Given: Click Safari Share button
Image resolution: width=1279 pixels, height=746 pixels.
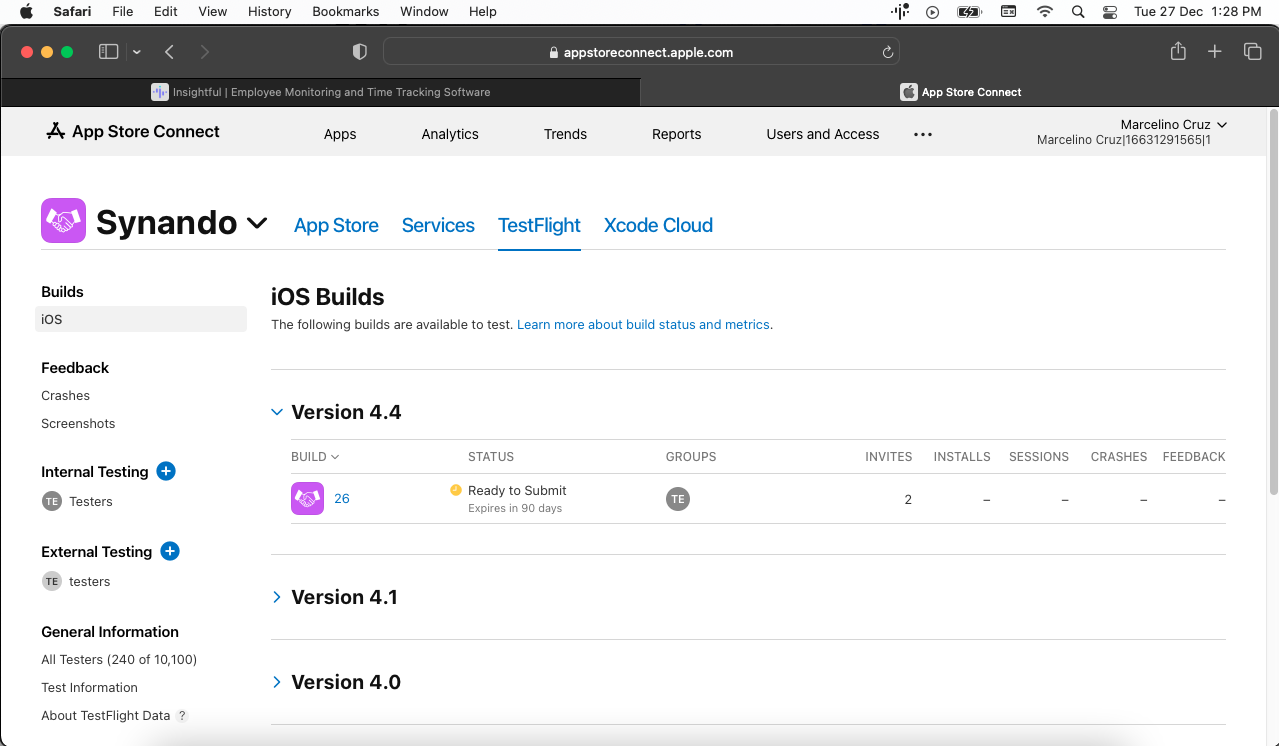Looking at the screenshot, I should click(x=1178, y=51).
